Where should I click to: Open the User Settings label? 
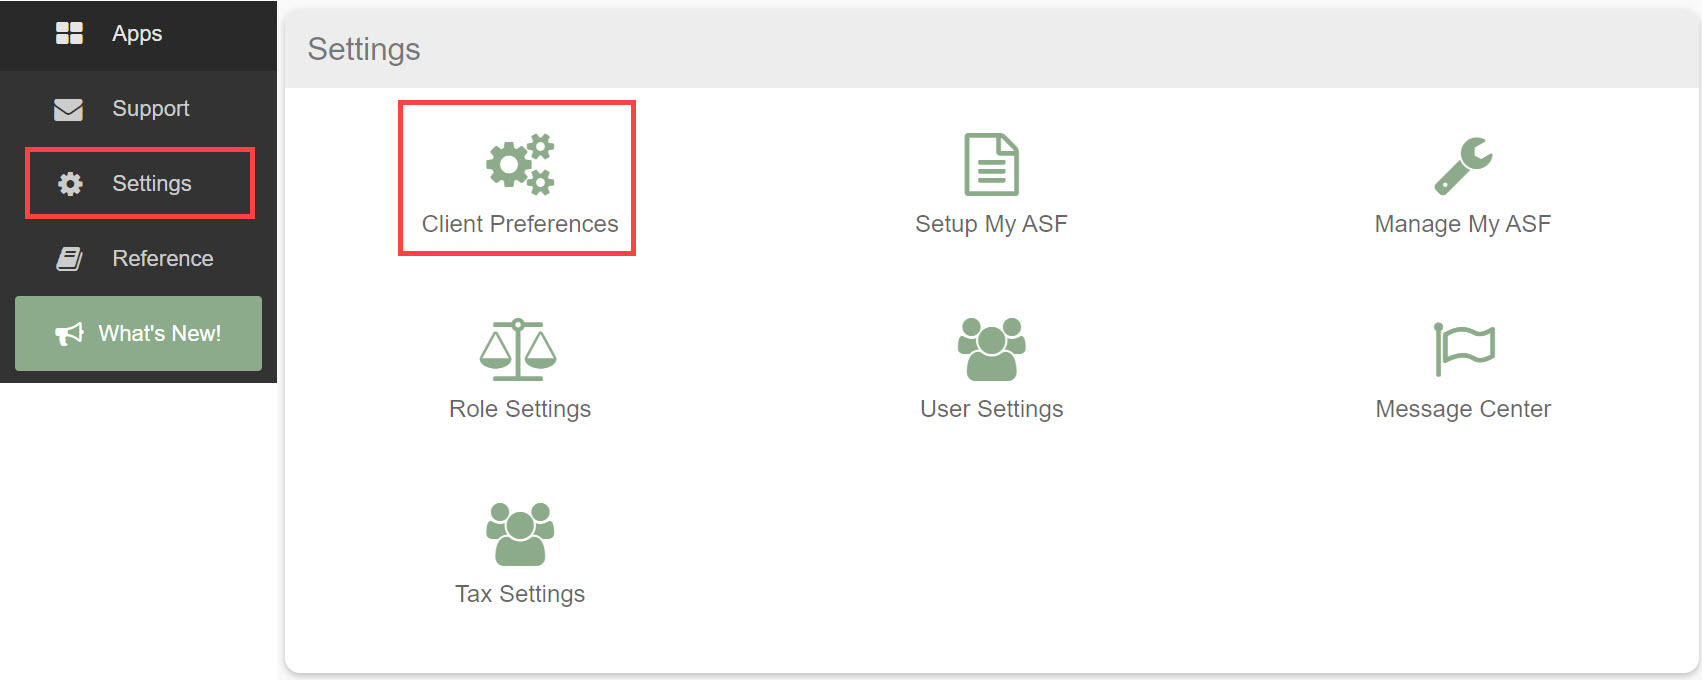[991, 409]
